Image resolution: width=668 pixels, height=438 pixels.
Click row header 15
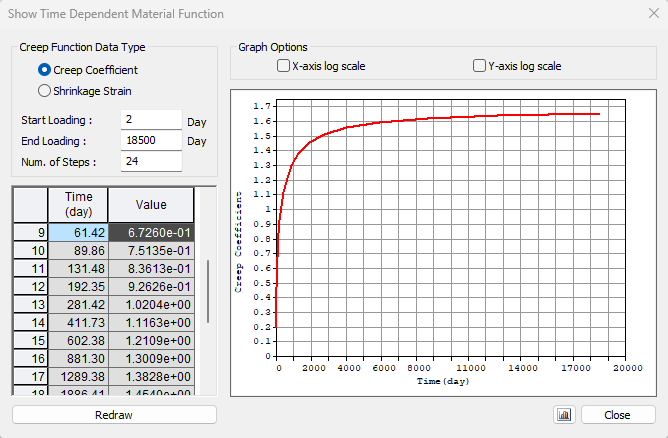point(31,340)
